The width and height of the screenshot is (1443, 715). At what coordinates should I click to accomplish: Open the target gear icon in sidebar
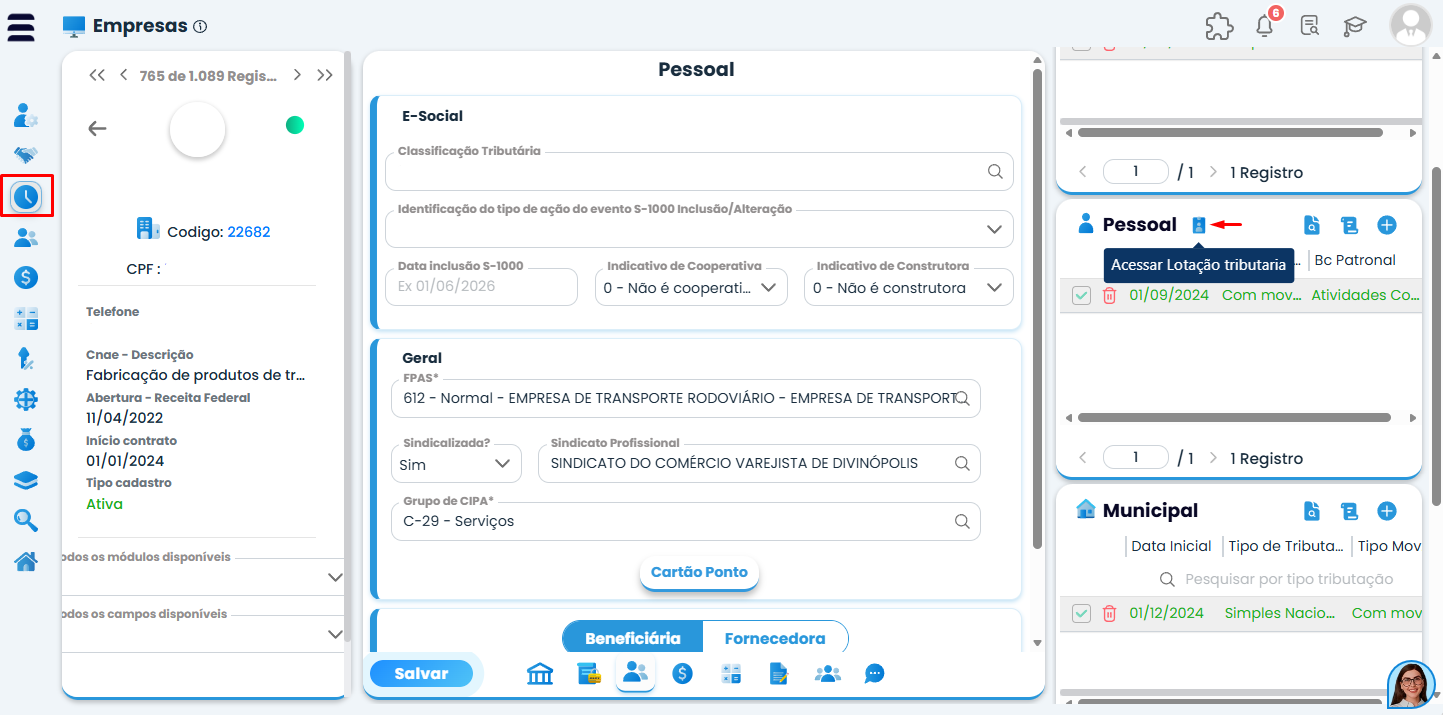[x=26, y=400]
